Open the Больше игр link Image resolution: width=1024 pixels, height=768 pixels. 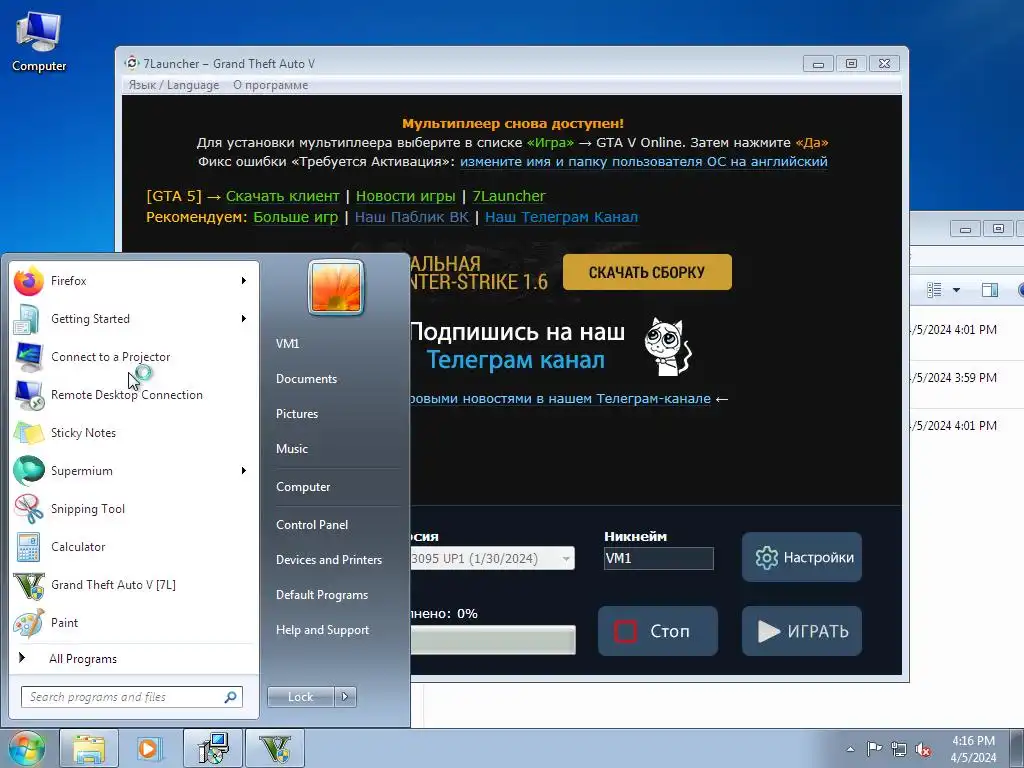(296, 217)
